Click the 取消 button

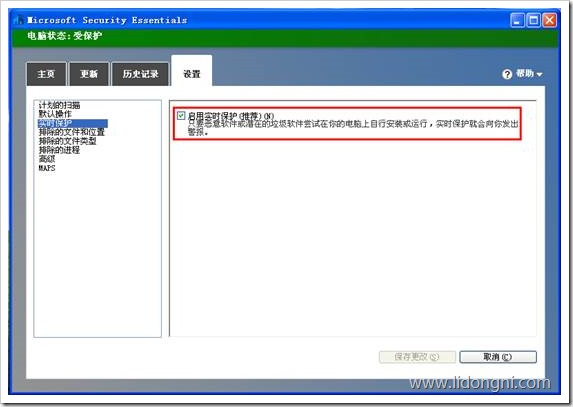point(498,357)
